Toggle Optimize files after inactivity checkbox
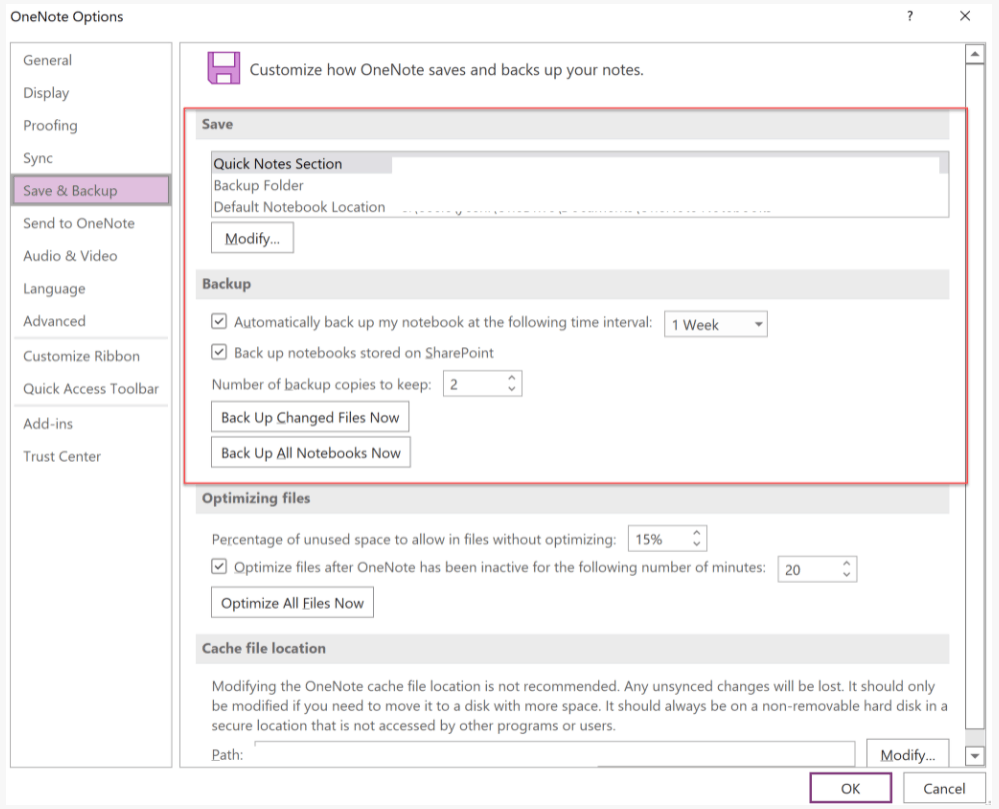 click(219, 566)
